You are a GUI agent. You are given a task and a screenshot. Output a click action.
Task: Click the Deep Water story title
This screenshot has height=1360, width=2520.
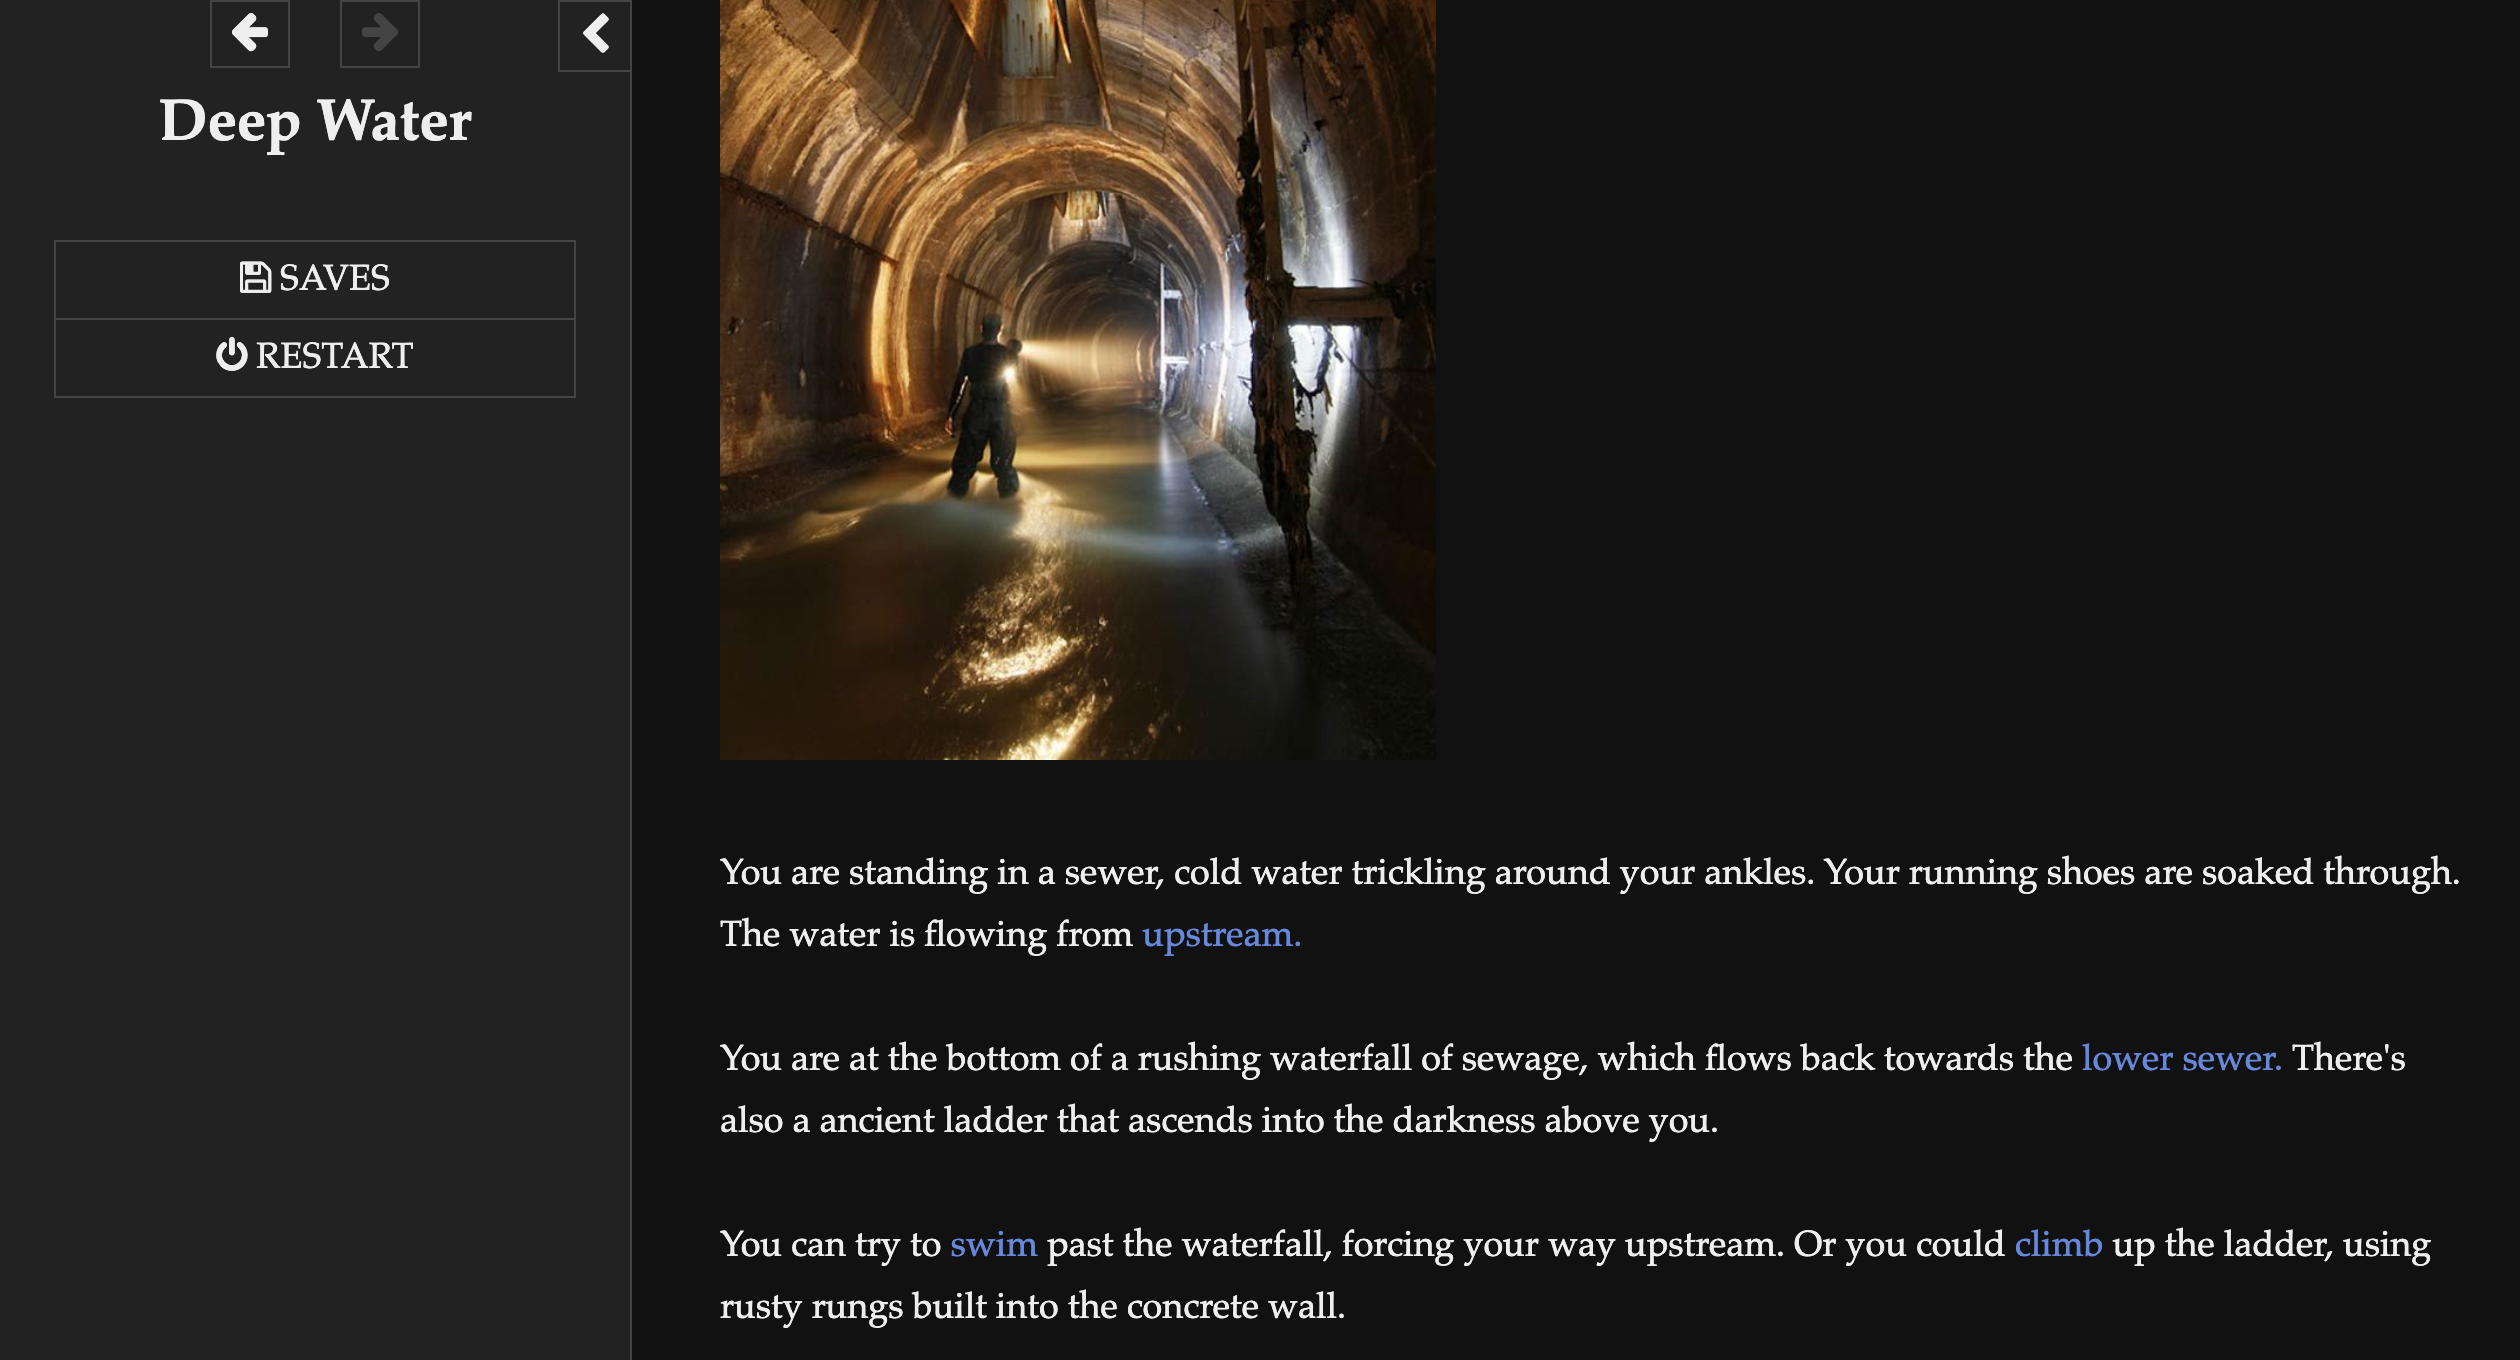[315, 121]
